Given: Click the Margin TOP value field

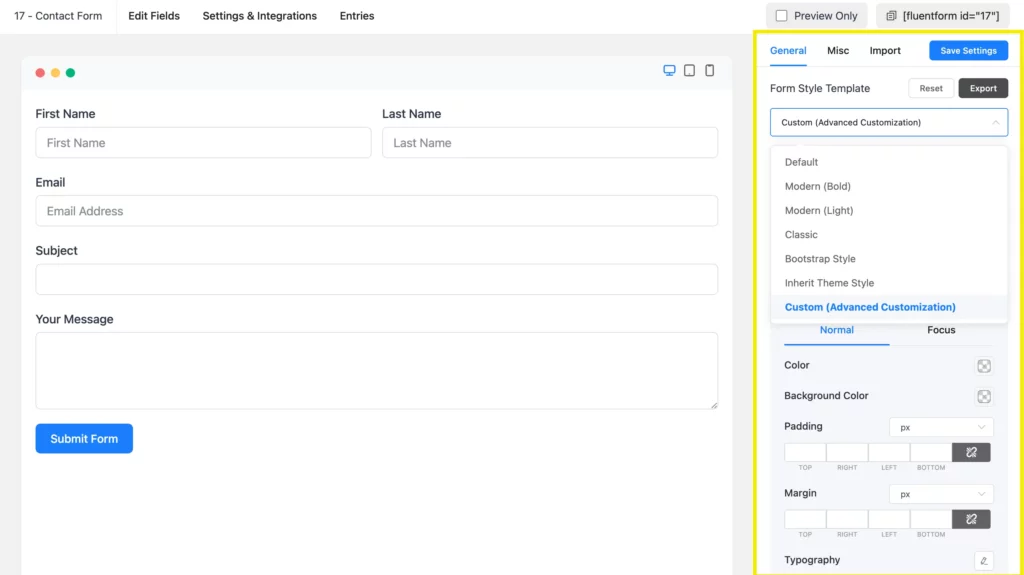Looking at the screenshot, I should pyautogui.click(x=805, y=519).
